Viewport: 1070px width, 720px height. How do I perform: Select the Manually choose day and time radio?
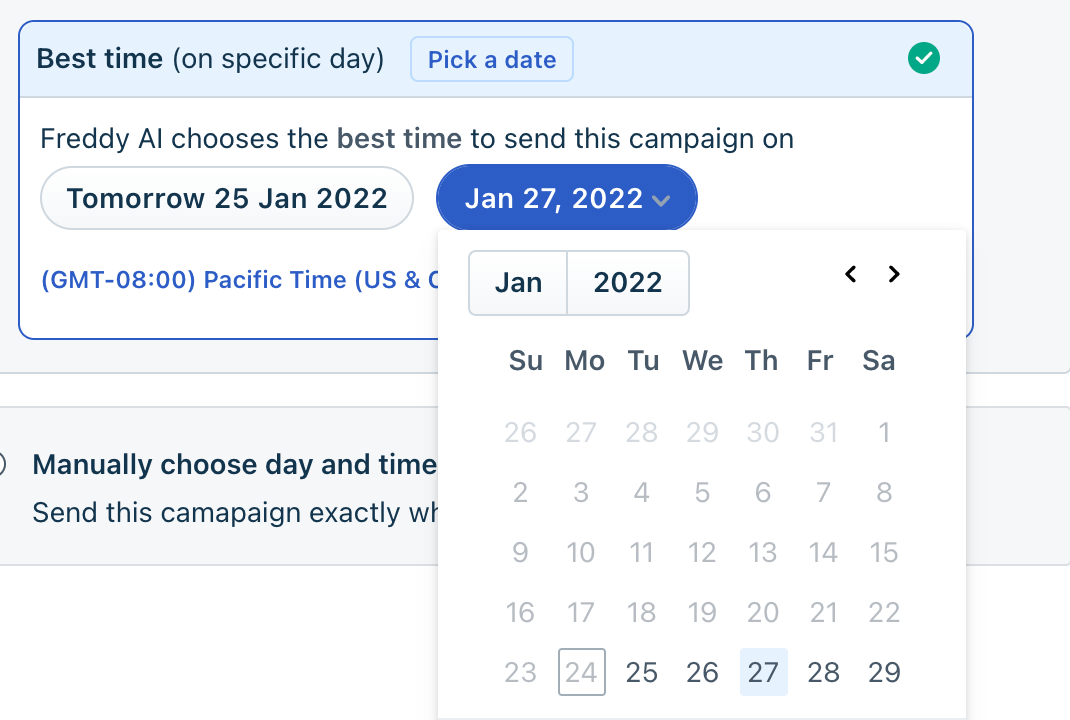click(3, 464)
